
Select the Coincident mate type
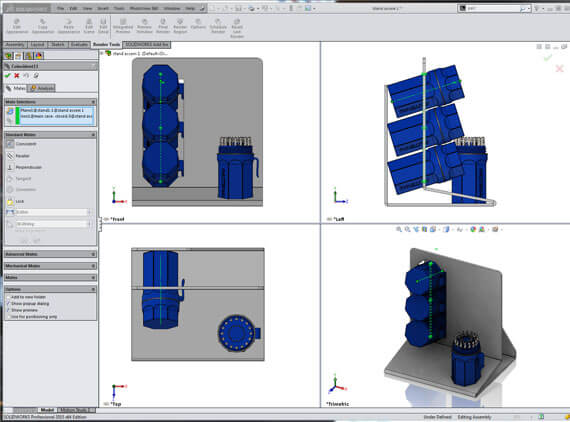[21, 144]
